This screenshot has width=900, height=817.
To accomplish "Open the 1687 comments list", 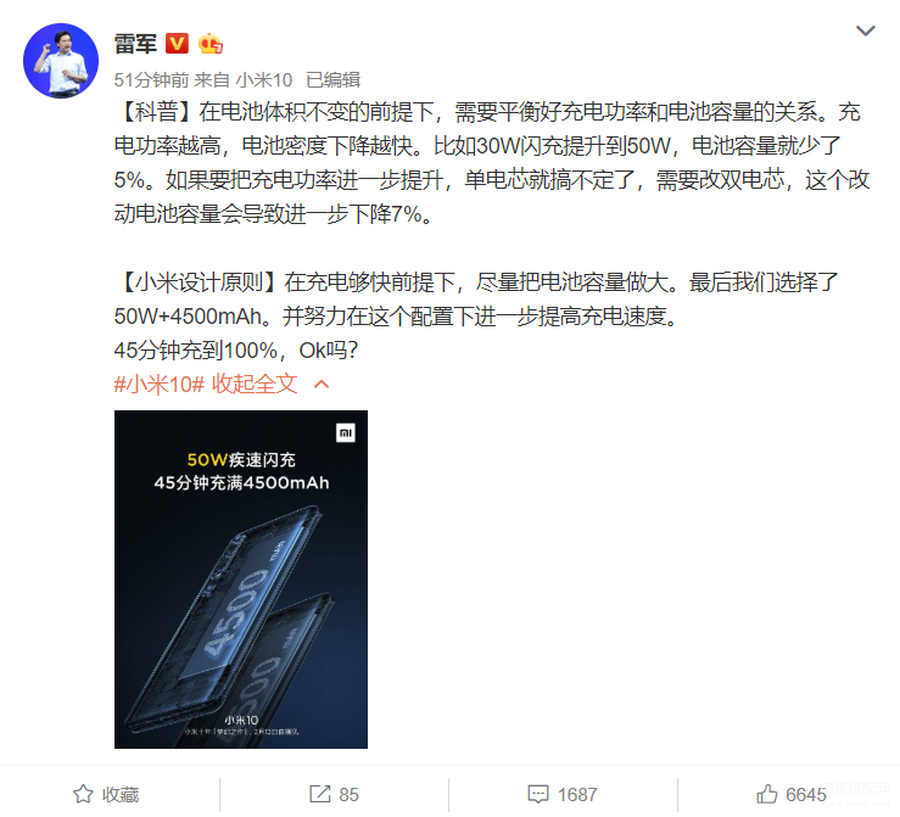I will [x=577, y=795].
